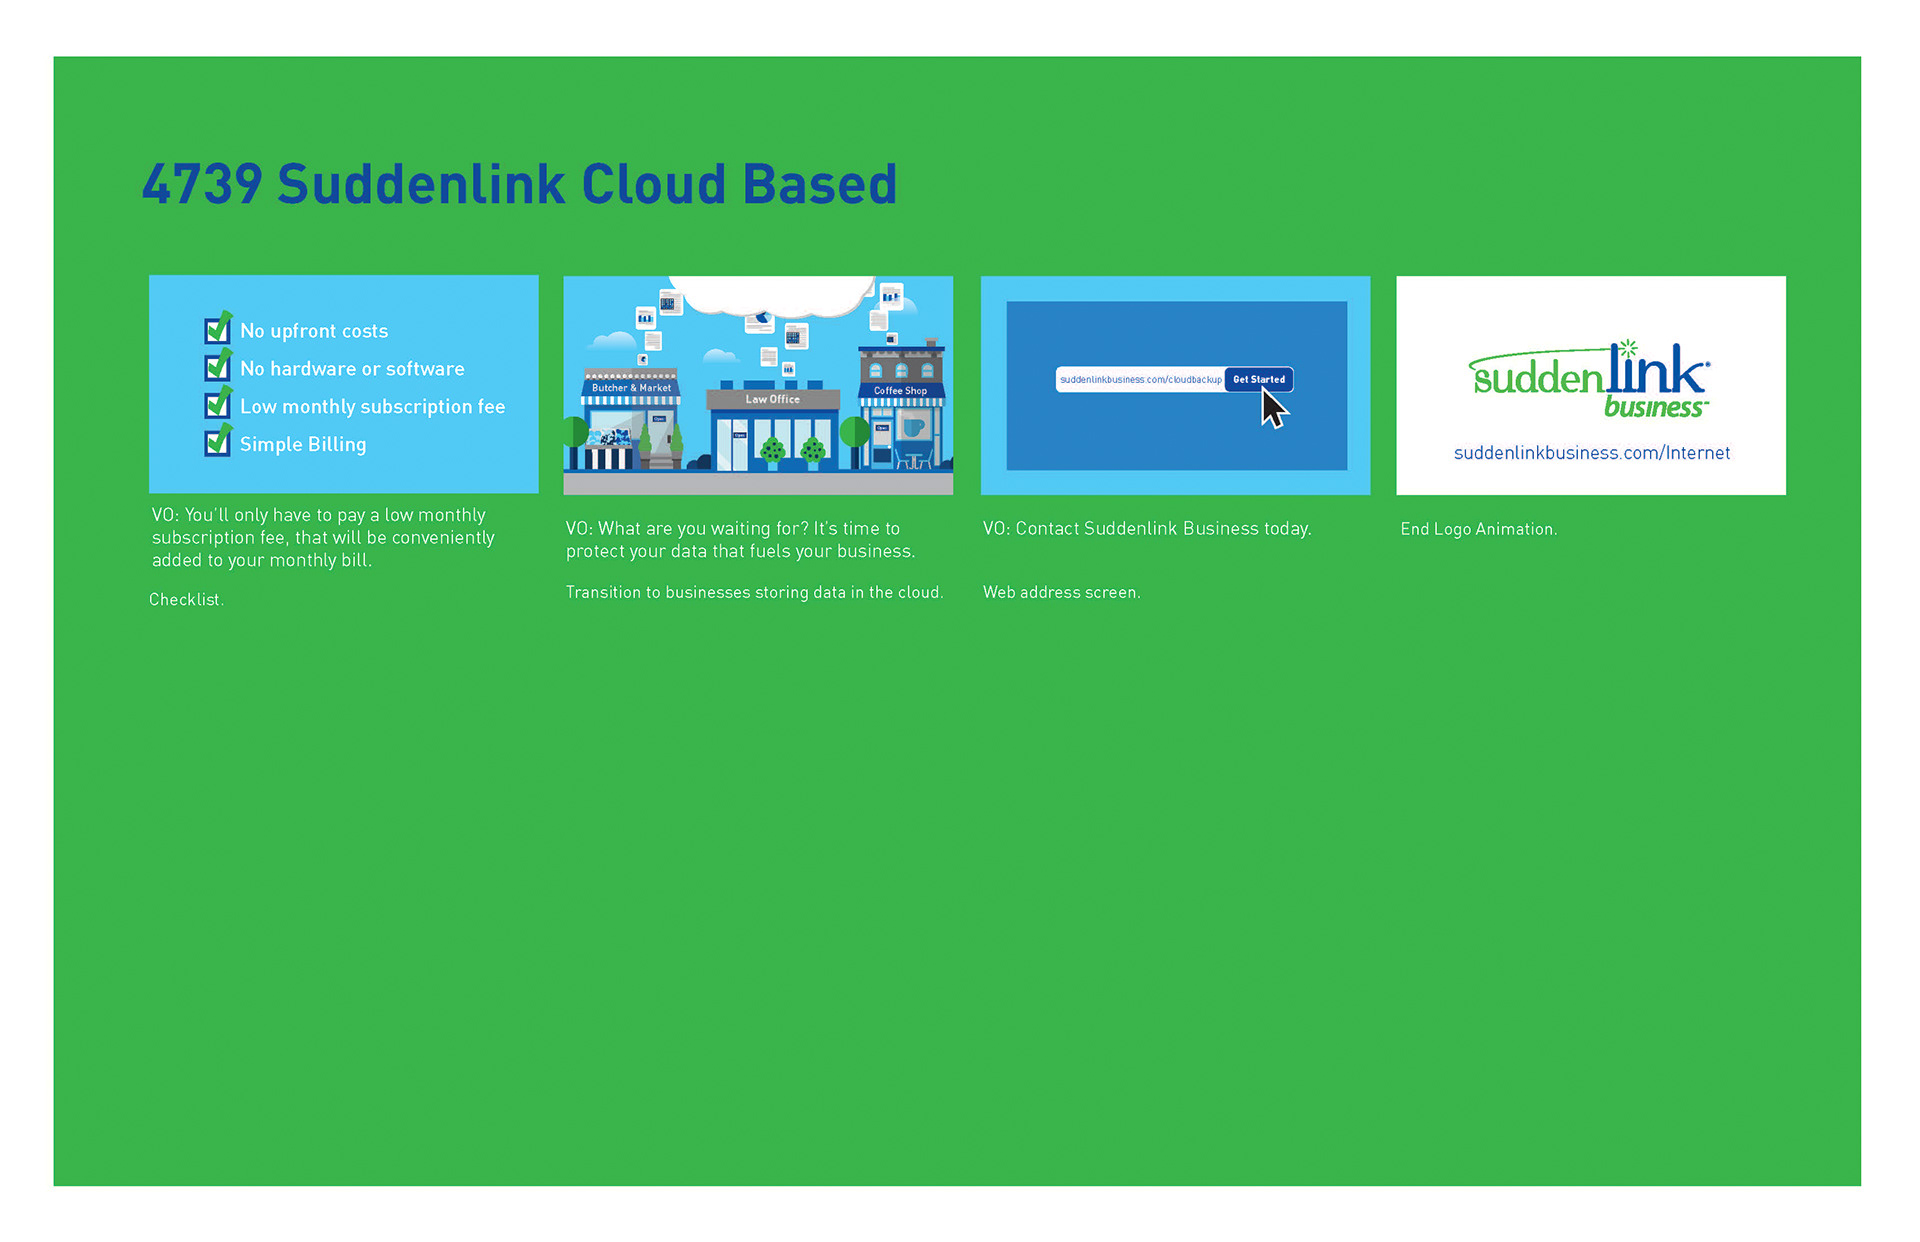Click the coffee cup in shop window
The height and width of the screenshot is (1242, 1920).
914,428
